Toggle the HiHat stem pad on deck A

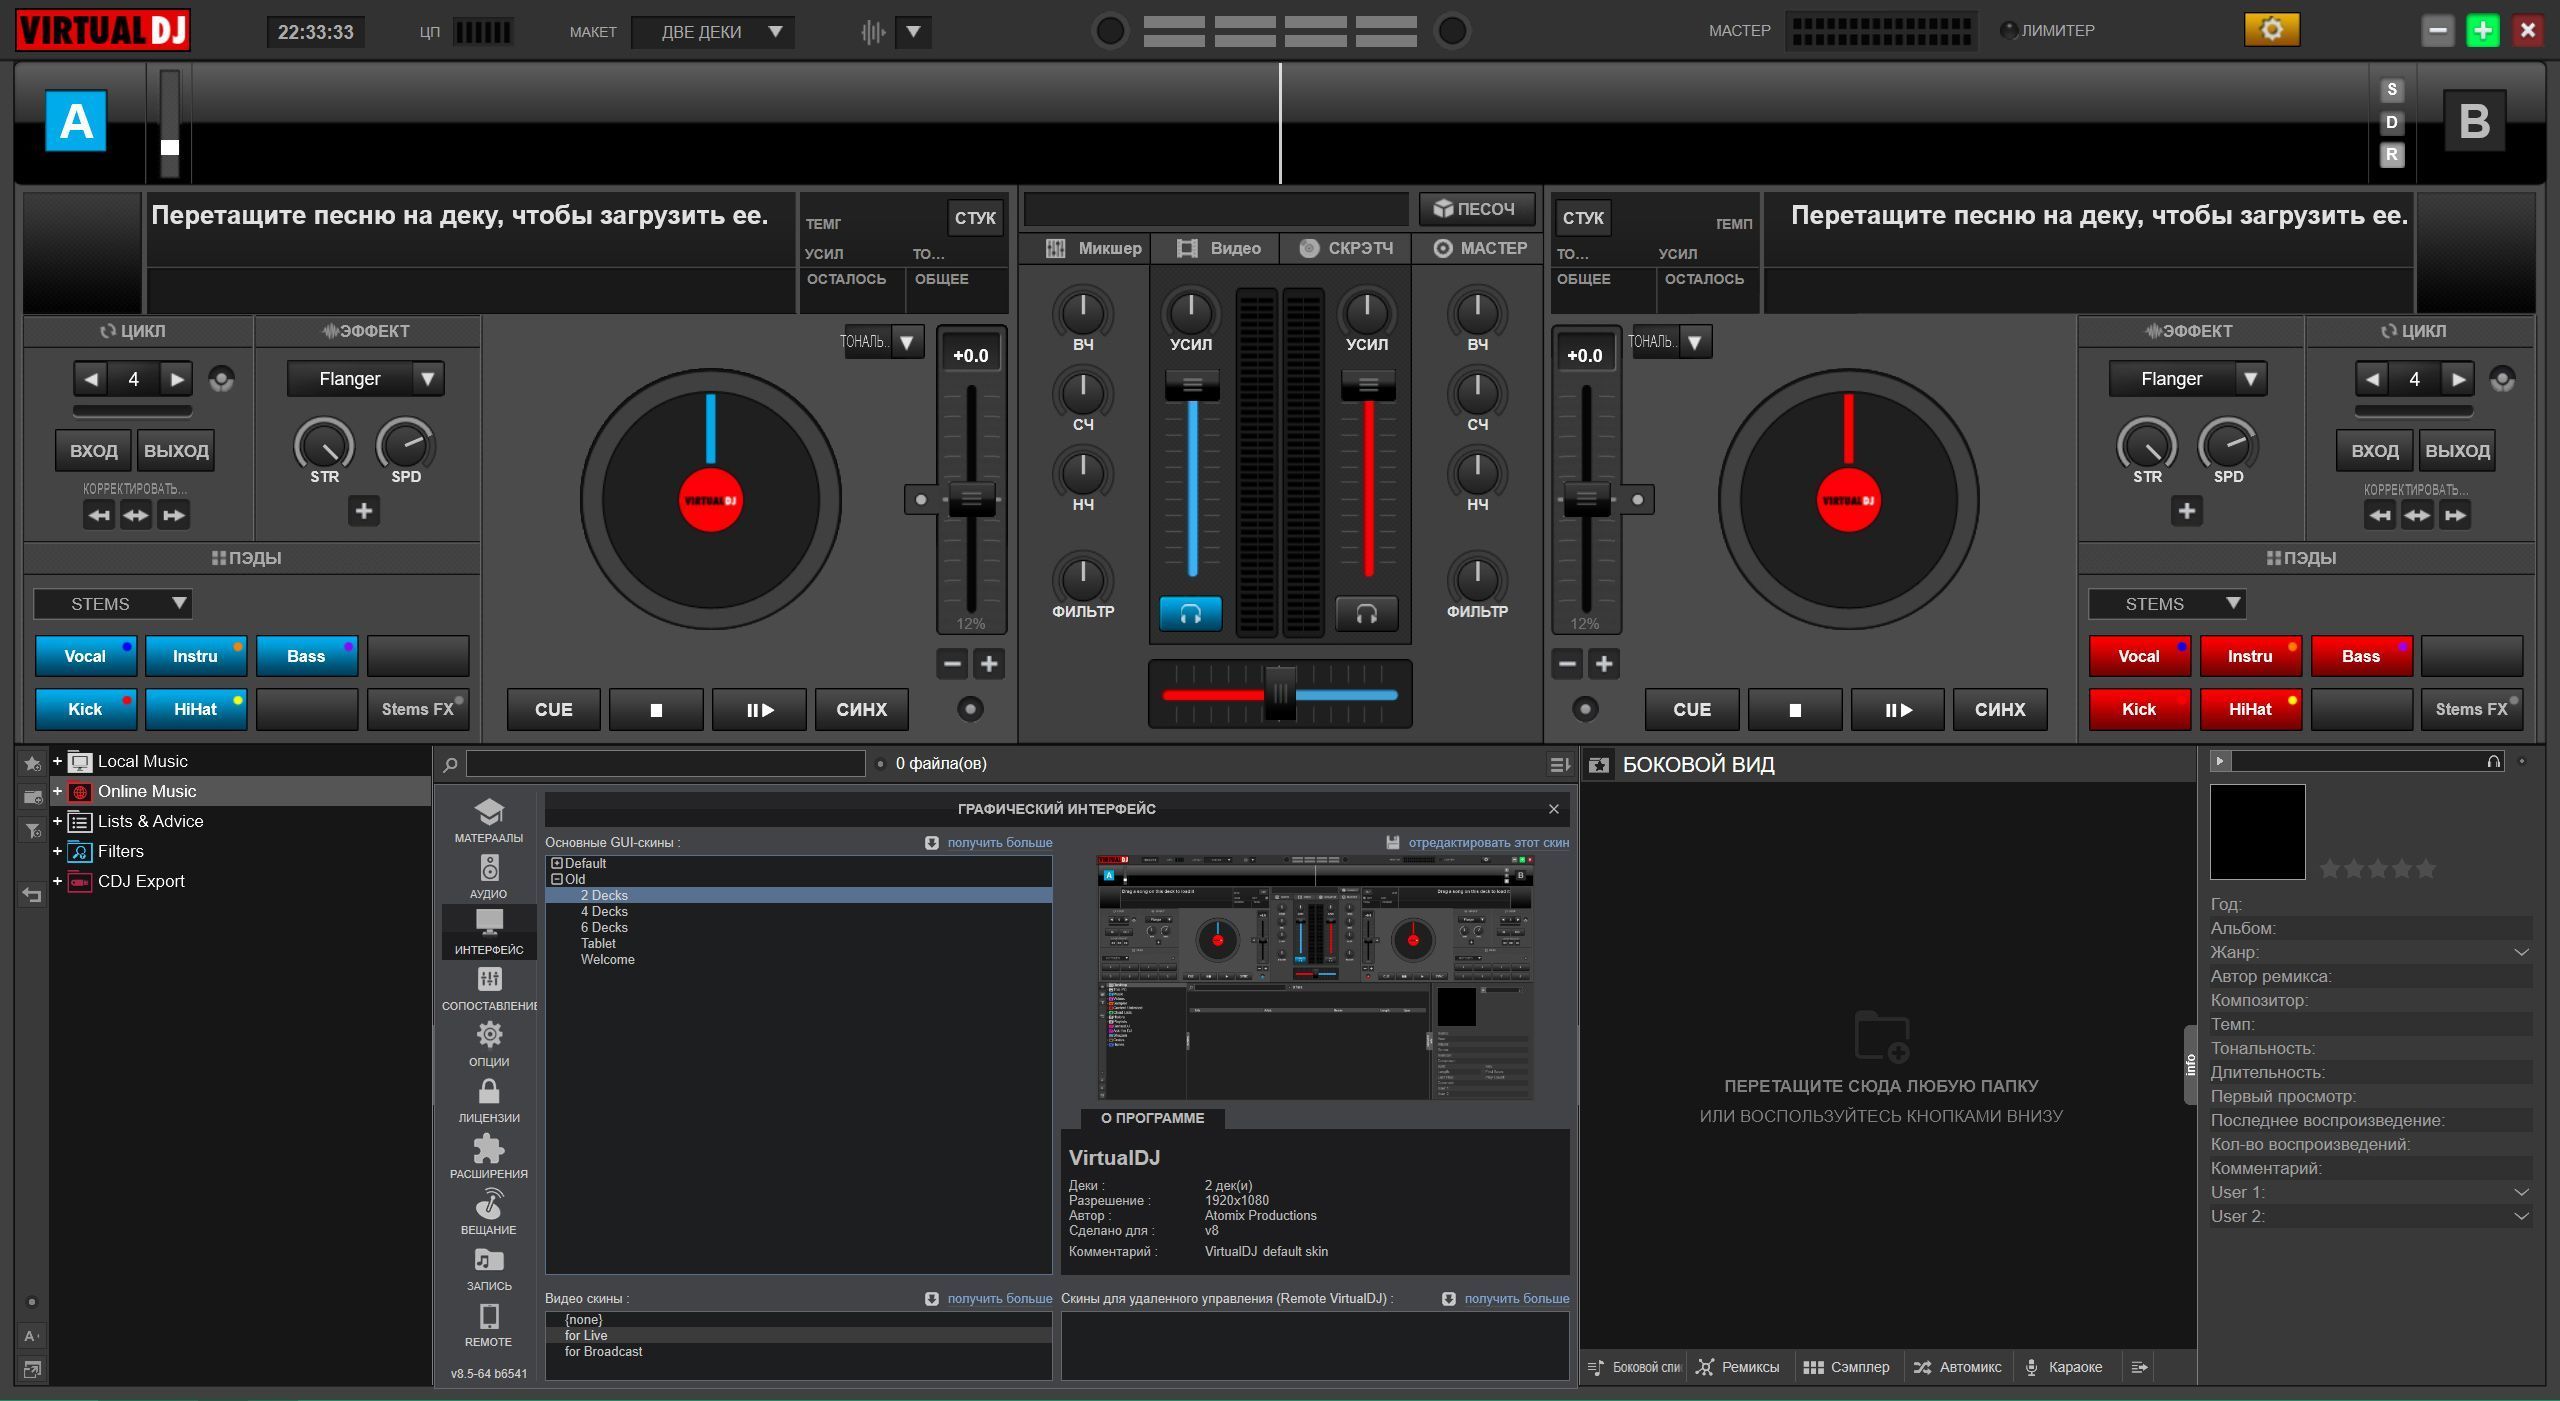pos(196,709)
